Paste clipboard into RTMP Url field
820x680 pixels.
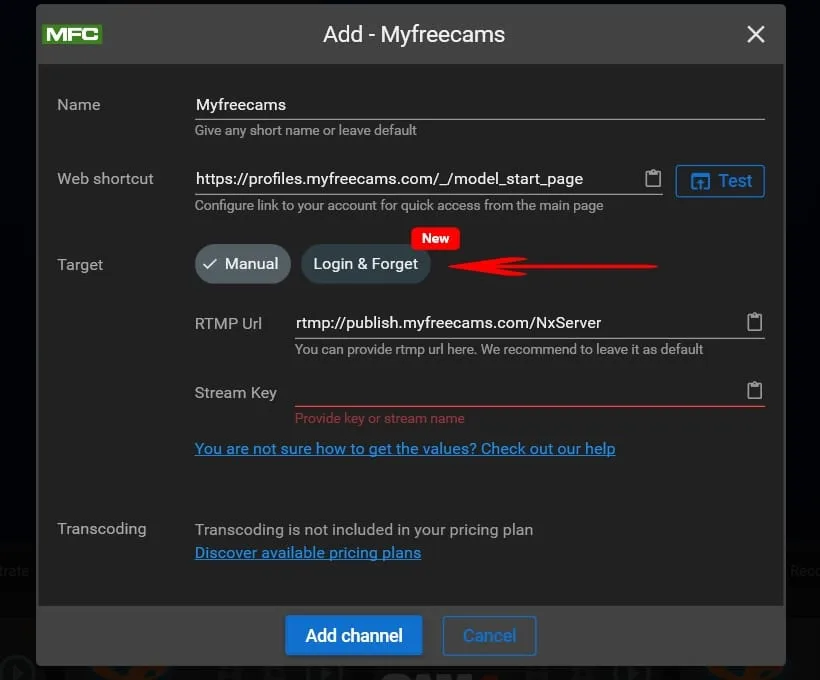click(754, 322)
